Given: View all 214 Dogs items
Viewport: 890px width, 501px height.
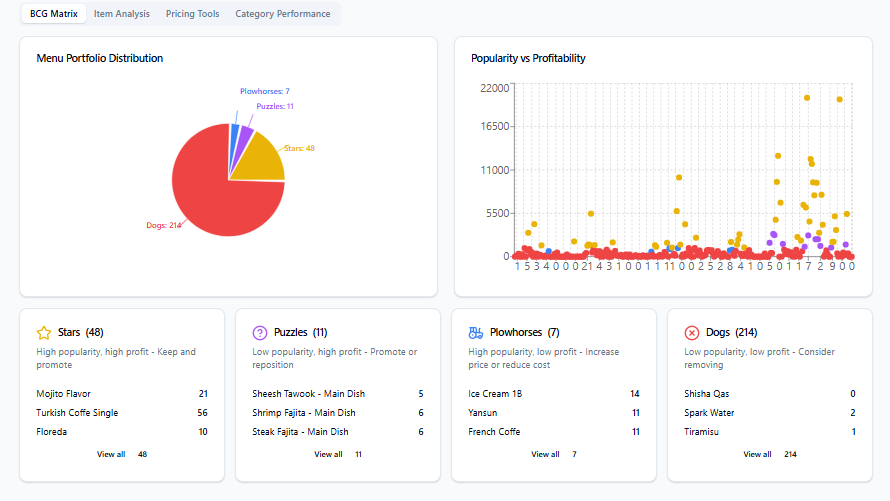Looking at the screenshot, I should (x=770, y=454).
